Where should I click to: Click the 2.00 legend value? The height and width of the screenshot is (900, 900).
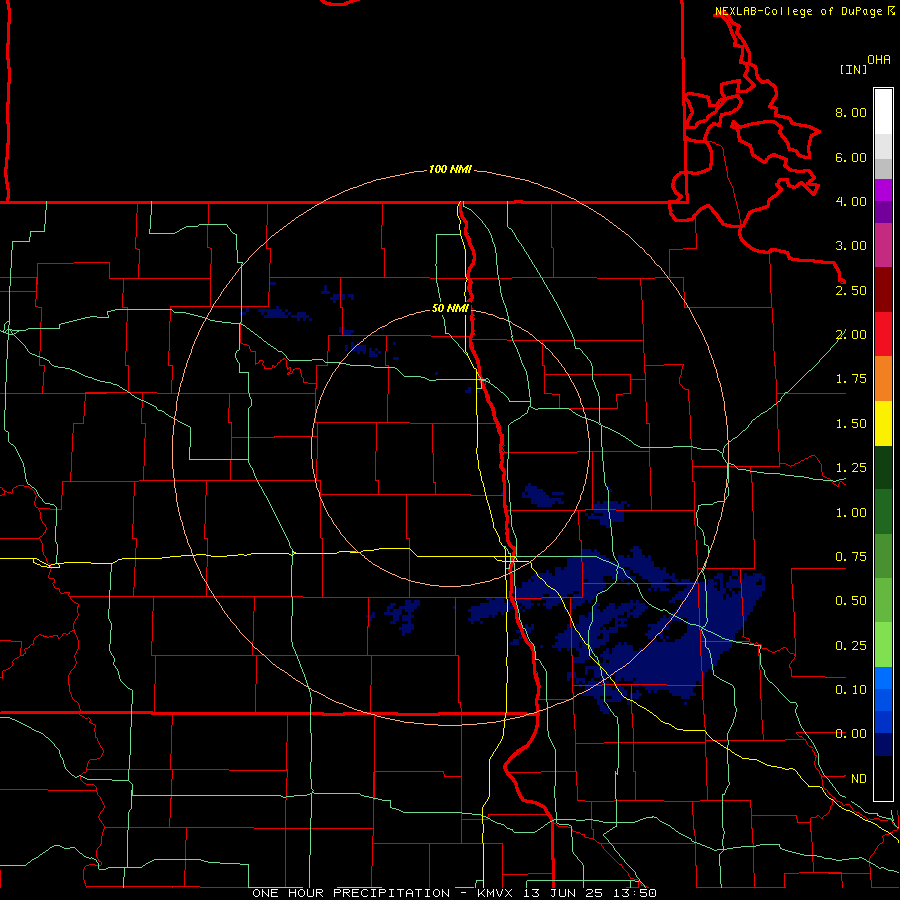[x=851, y=335]
